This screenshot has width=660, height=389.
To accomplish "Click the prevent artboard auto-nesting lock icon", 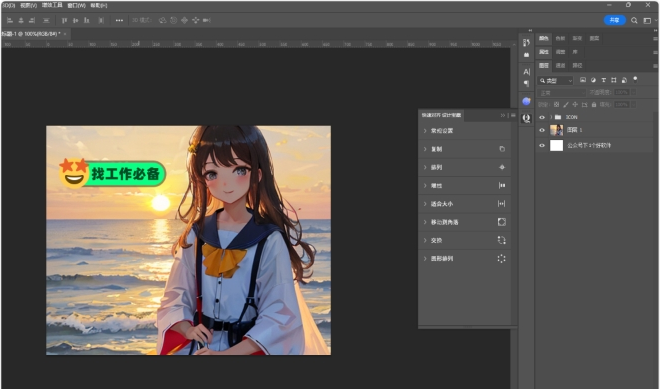I will [584, 104].
